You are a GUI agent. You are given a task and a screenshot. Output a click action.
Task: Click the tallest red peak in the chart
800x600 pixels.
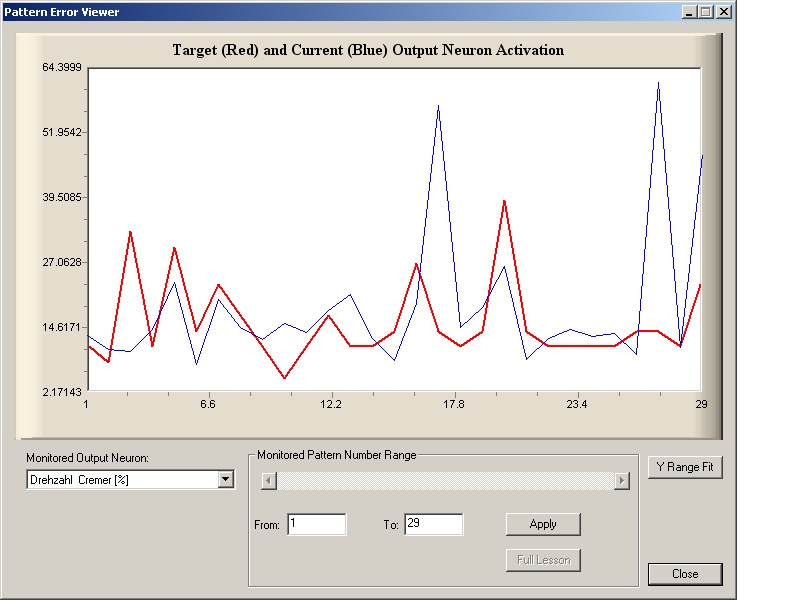coord(504,201)
